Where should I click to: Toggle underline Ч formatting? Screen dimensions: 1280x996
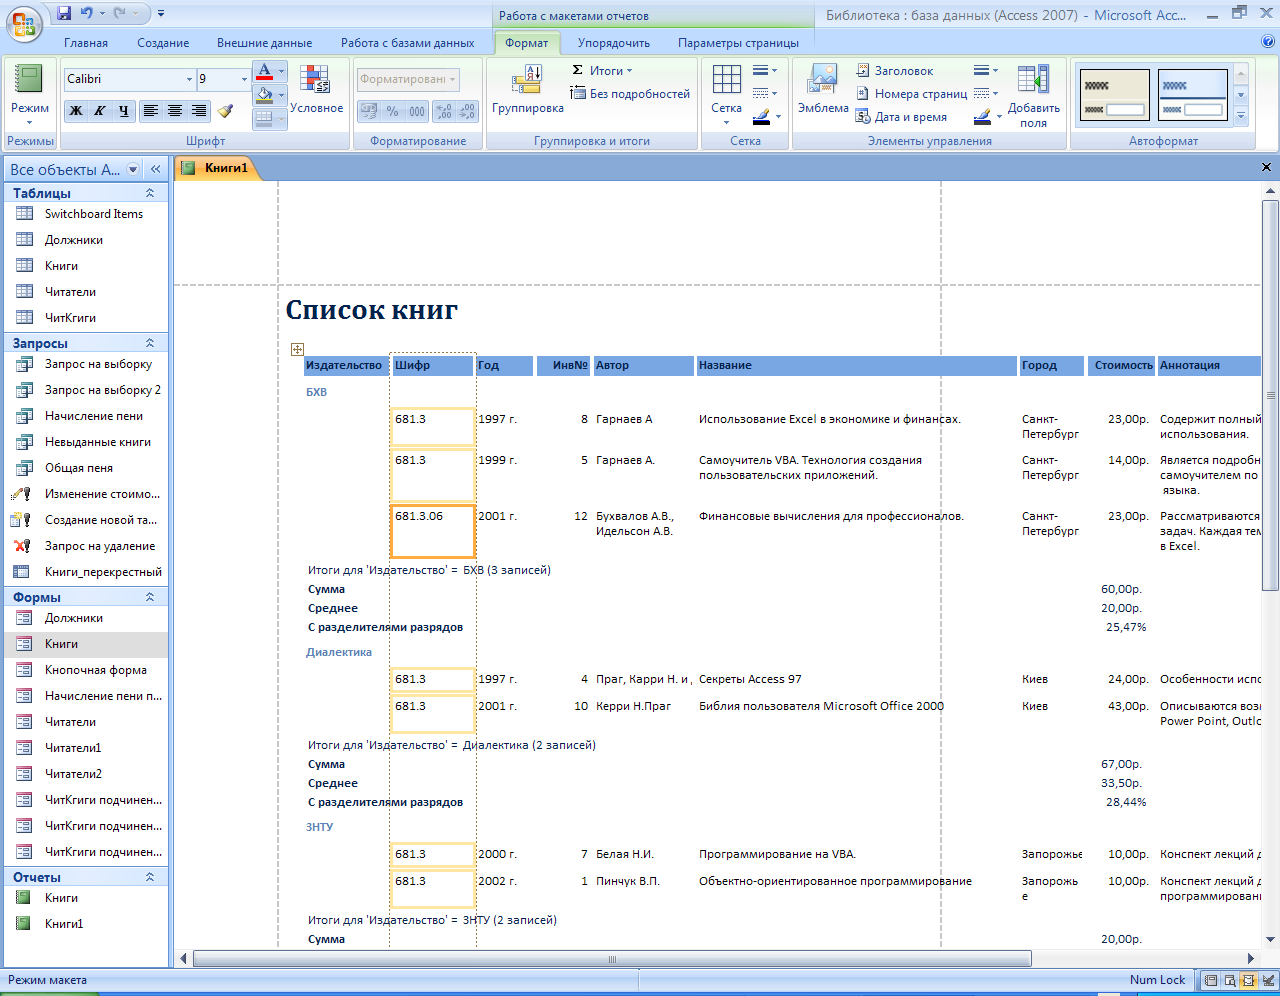123,111
